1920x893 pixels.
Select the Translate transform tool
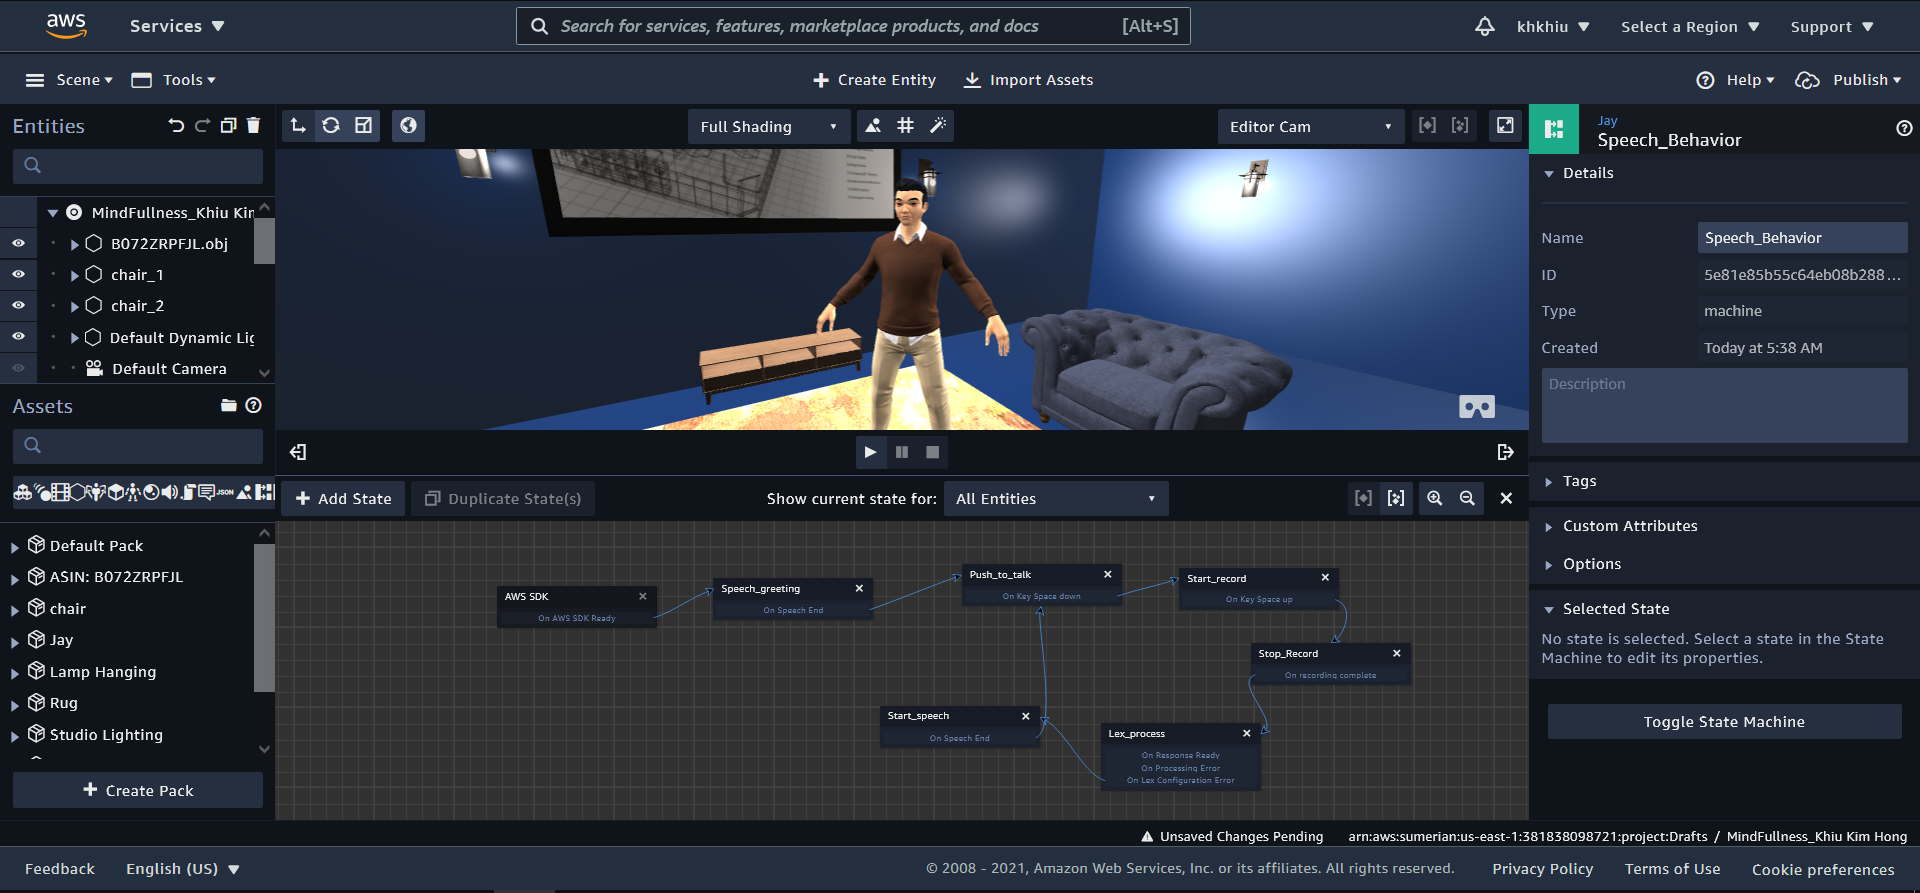coord(298,126)
